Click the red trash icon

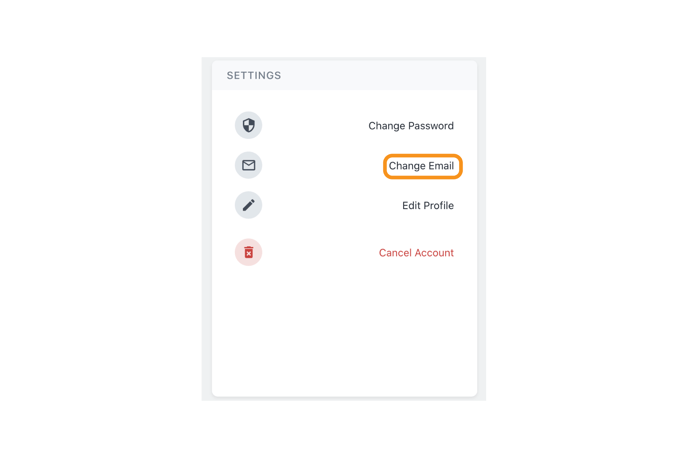point(248,252)
